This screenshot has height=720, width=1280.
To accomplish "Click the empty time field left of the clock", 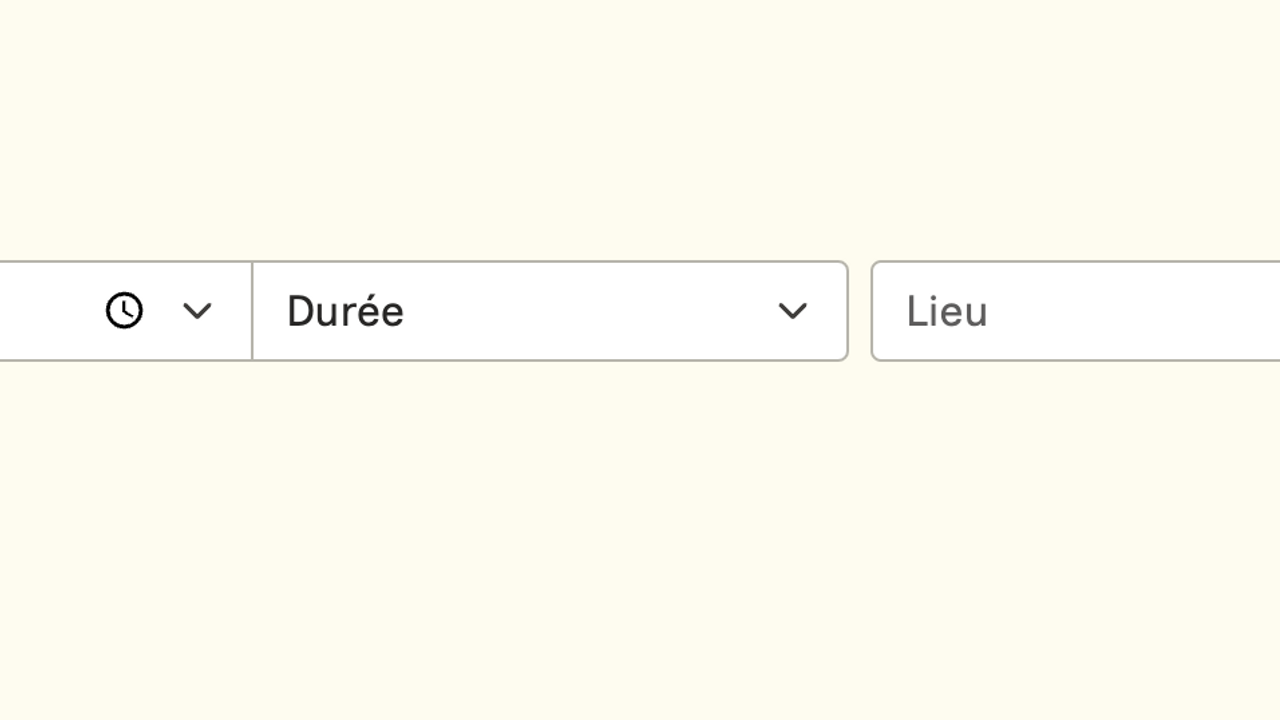I will coord(45,311).
